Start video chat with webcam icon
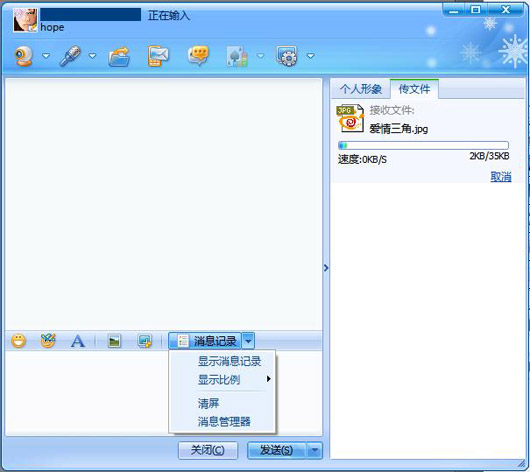This screenshot has height=472, width=530. pyautogui.click(x=24, y=56)
